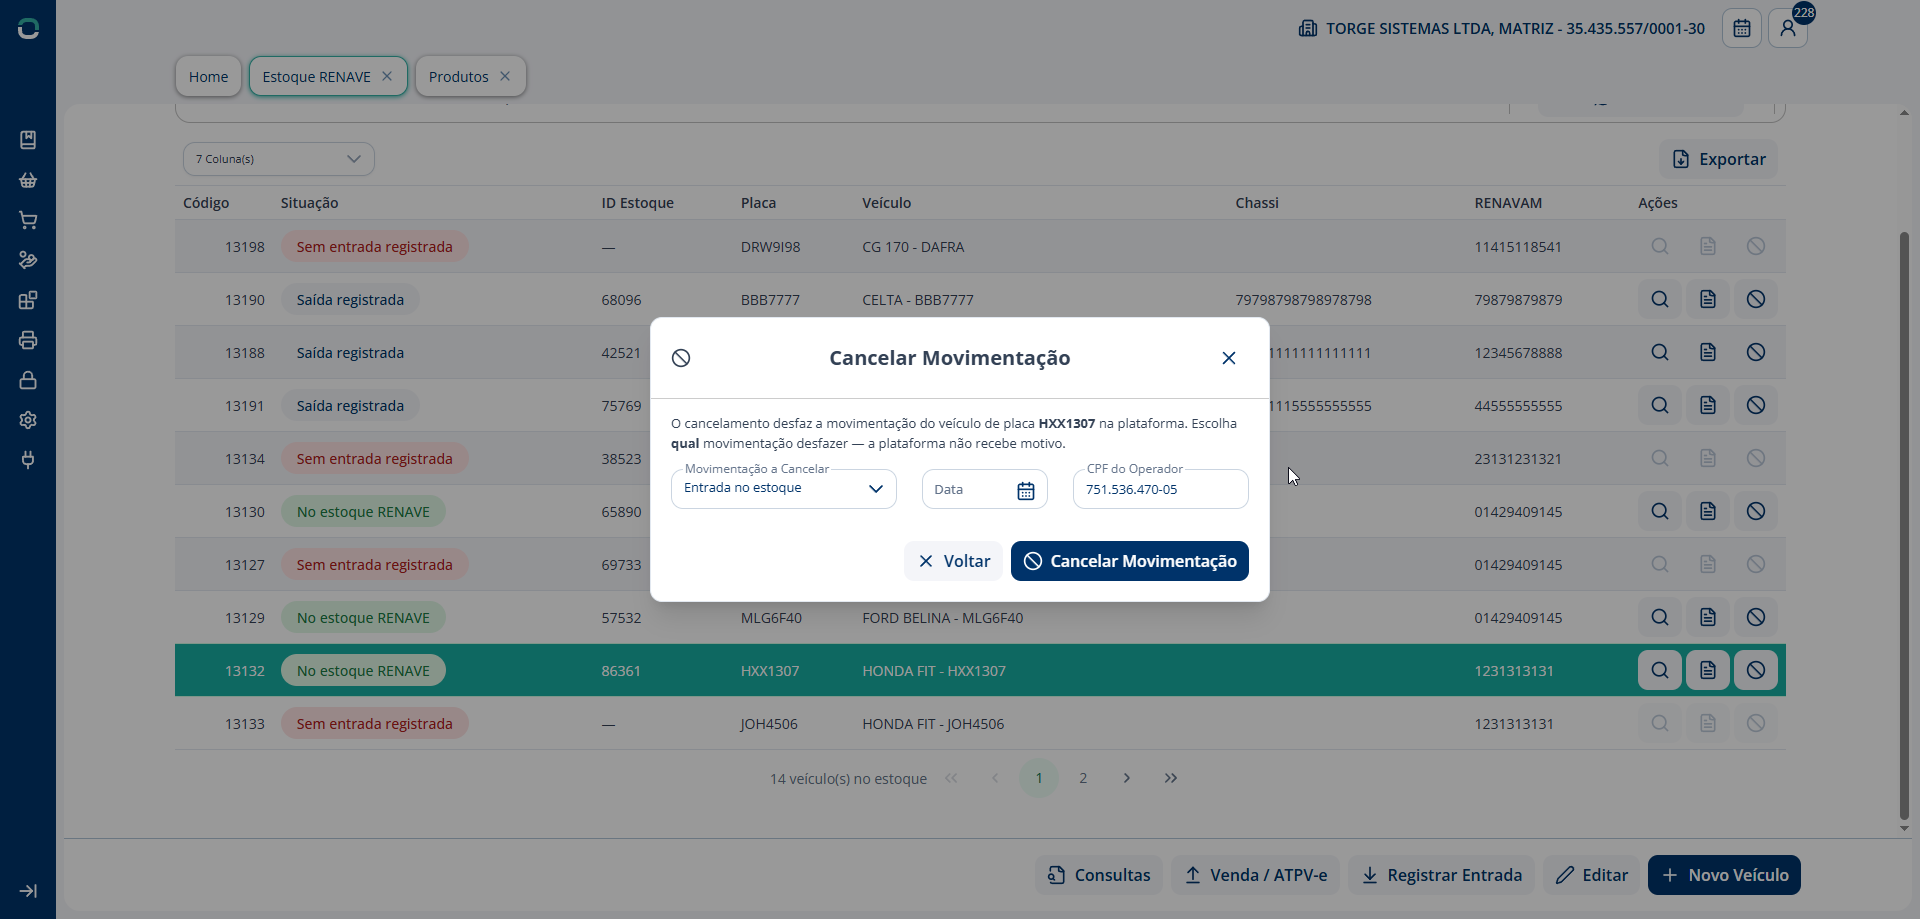The width and height of the screenshot is (1920, 919).
Task: Go to the next page with the single arrow
Action: [1127, 778]
